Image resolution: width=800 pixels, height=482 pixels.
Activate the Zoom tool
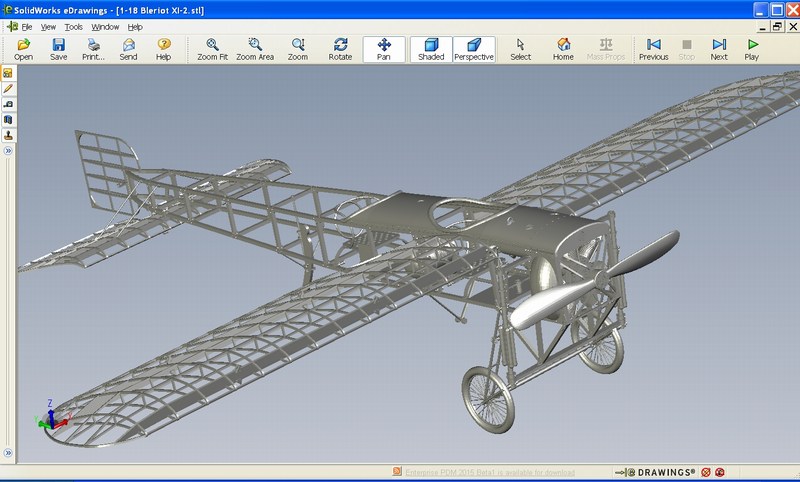pyautogui.click(x=298, y=49)
